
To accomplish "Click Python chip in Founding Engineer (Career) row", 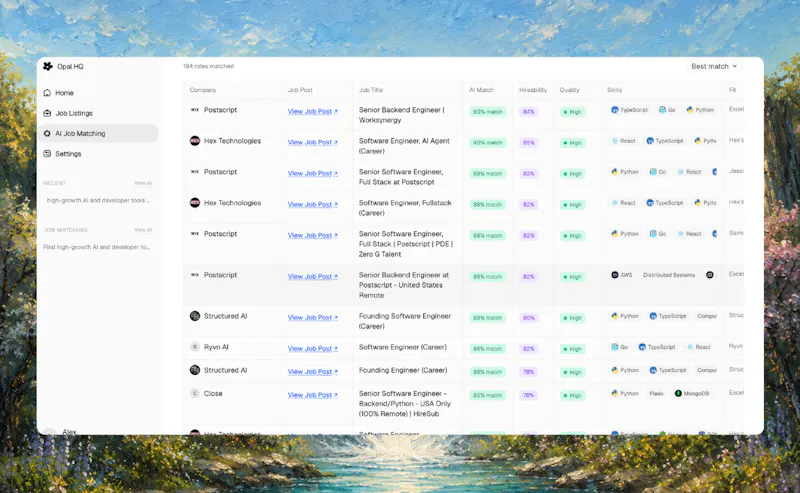I will pos(625,370).
